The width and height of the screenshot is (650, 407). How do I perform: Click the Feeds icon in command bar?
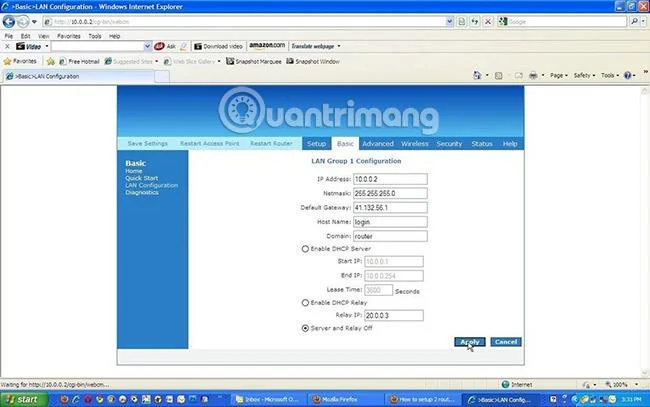pos(499,75)
